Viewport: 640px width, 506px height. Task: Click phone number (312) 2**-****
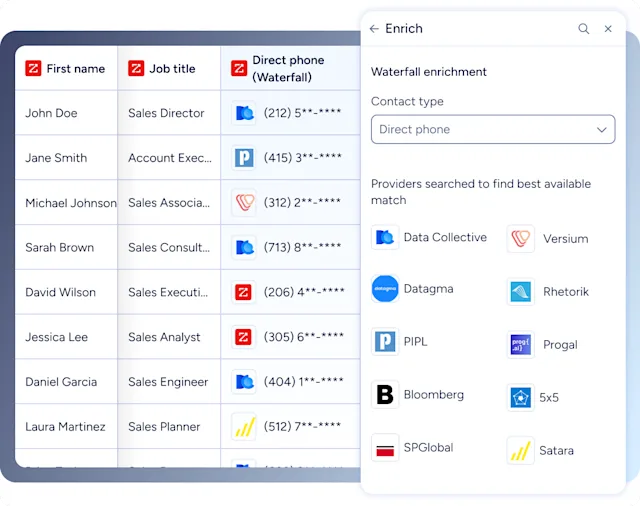click(x=302, y=202)
